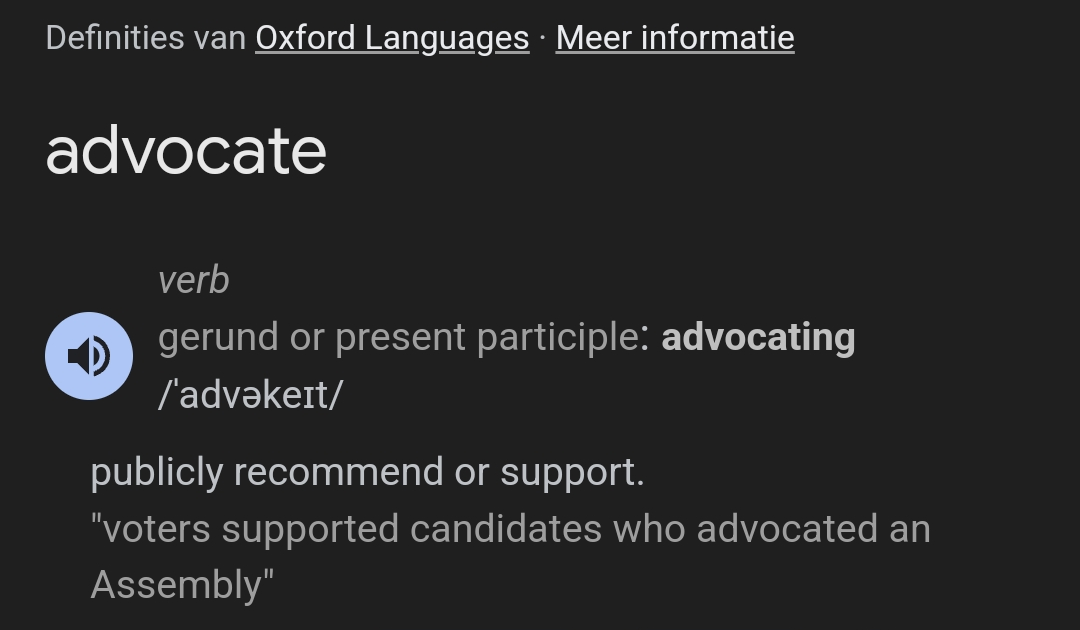Screen dimensions: 1080x630
Task: Click the headword "advocate"
Action: (186, 151)
